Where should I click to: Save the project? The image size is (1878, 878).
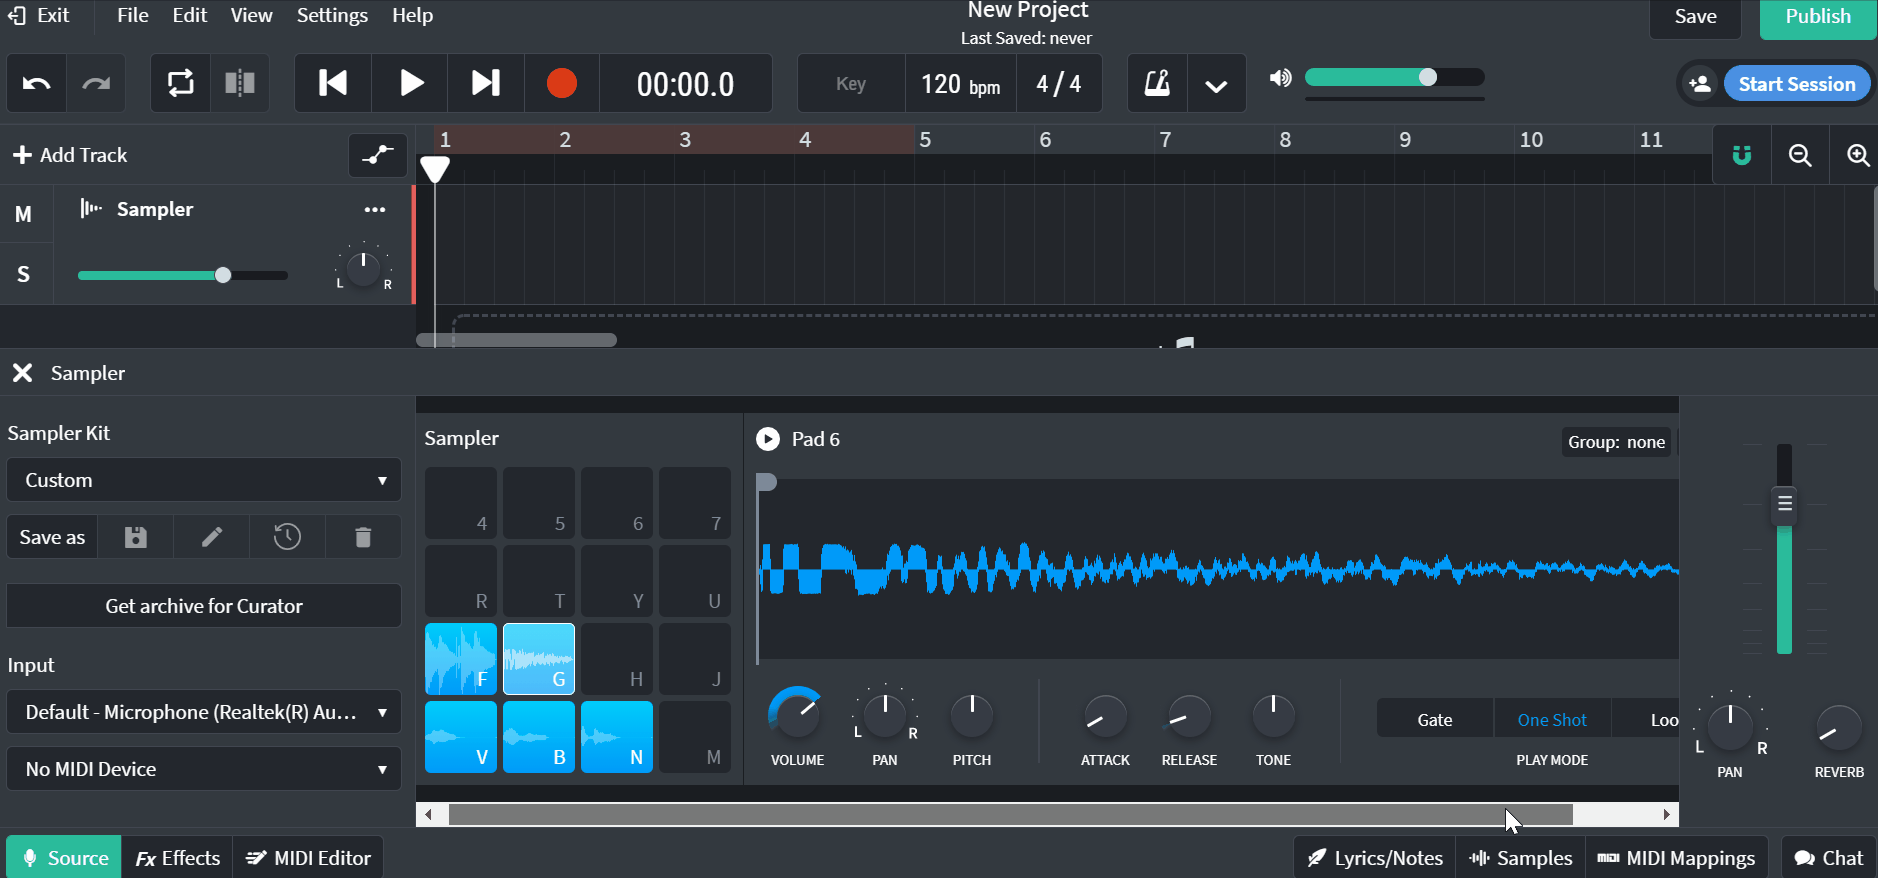(x=1695, y=17)
